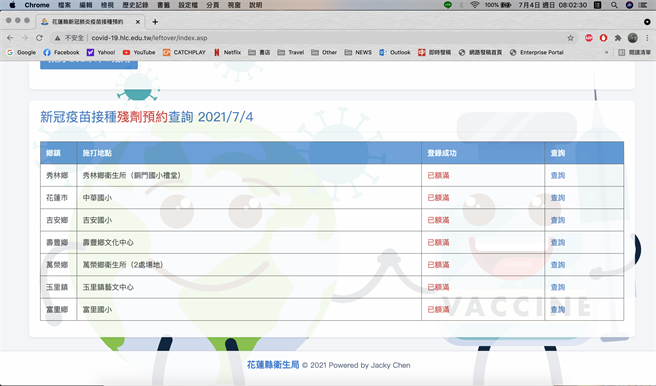
Task: Expand the NEWS bookmark folder
Action: tap(358, 52)
